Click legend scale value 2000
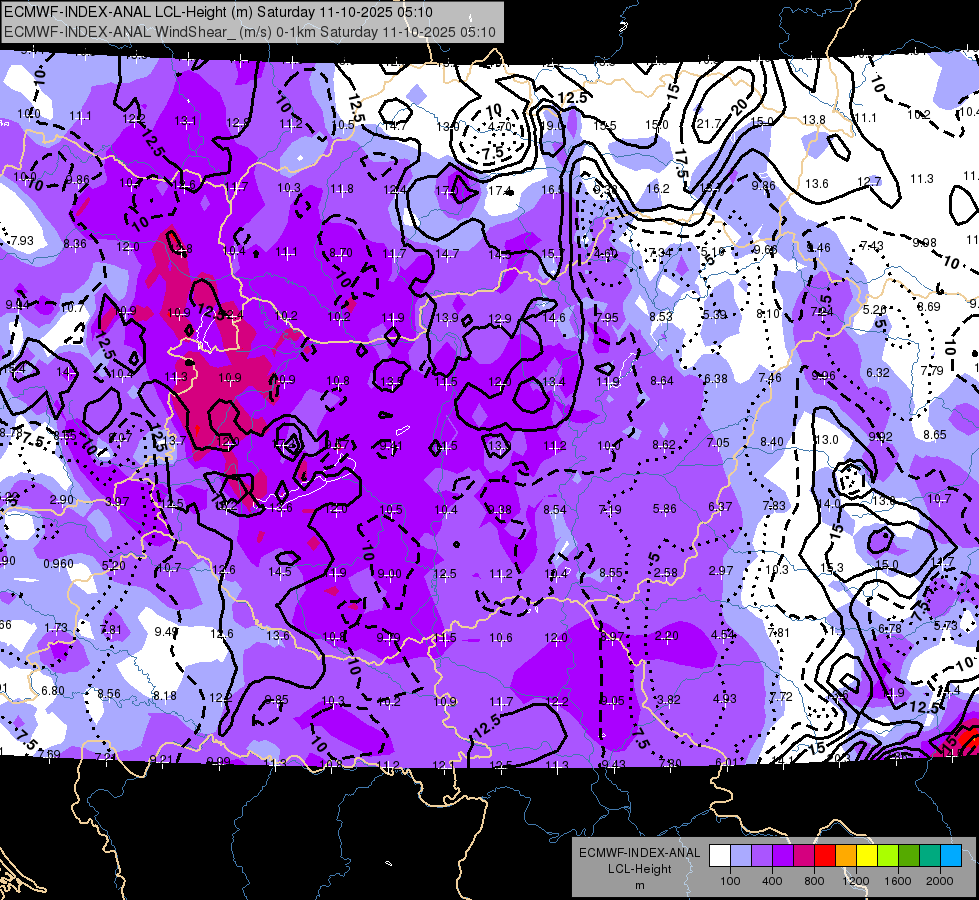979x900 pixels. [x=940, y=881]
